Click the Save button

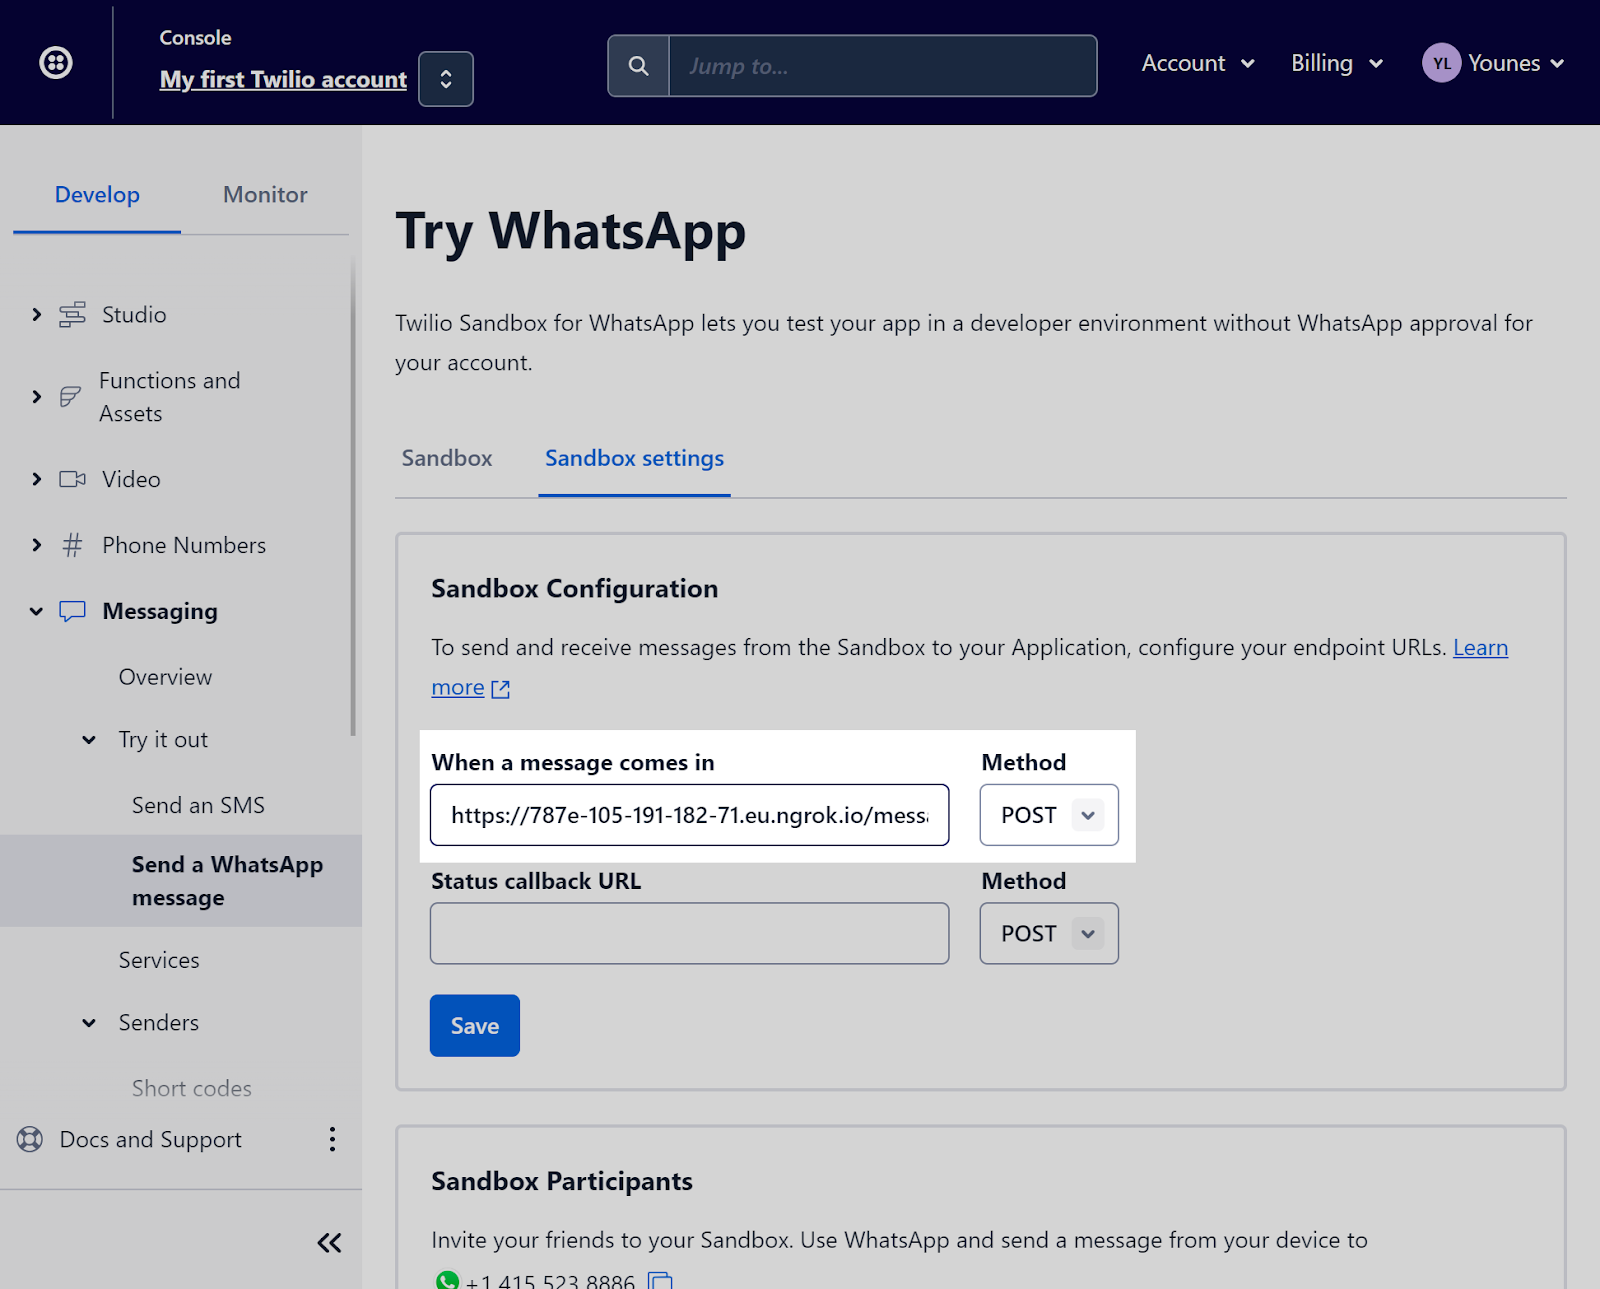click(475, 1026)
